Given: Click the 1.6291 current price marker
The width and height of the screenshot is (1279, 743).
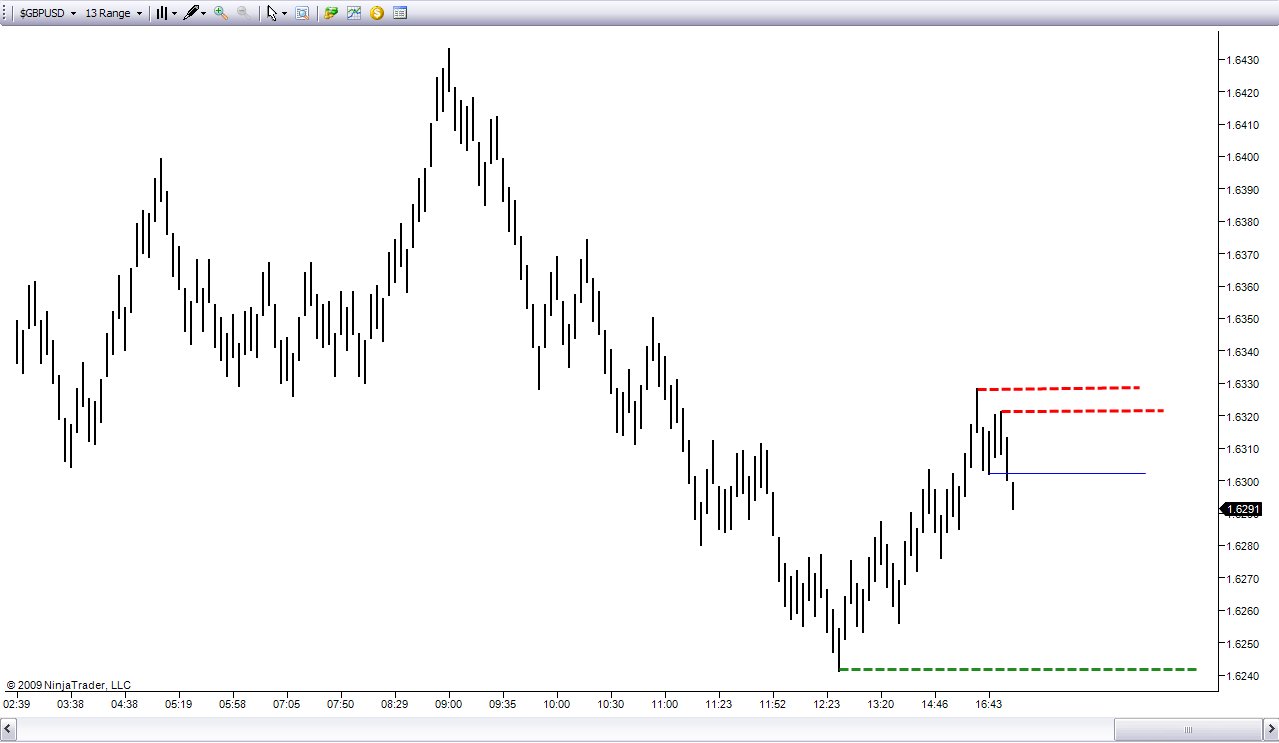Looking at the screenshot, I should pos(1241,510).
